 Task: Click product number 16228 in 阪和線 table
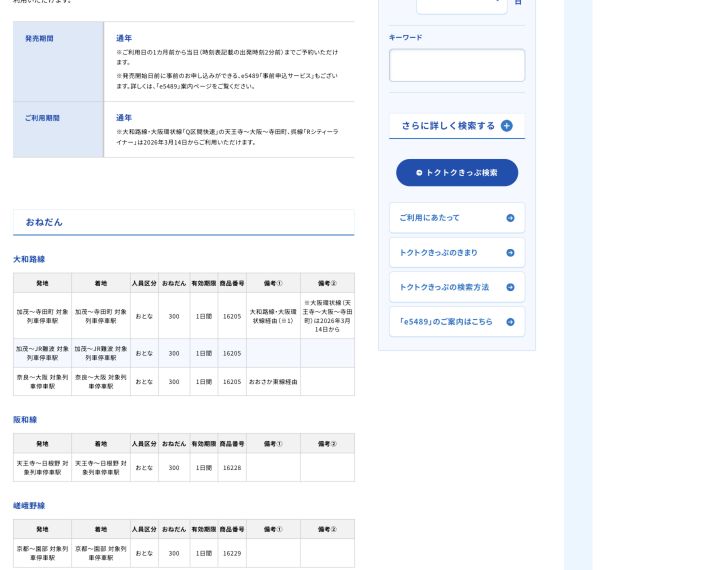click(x=232, y=467)
